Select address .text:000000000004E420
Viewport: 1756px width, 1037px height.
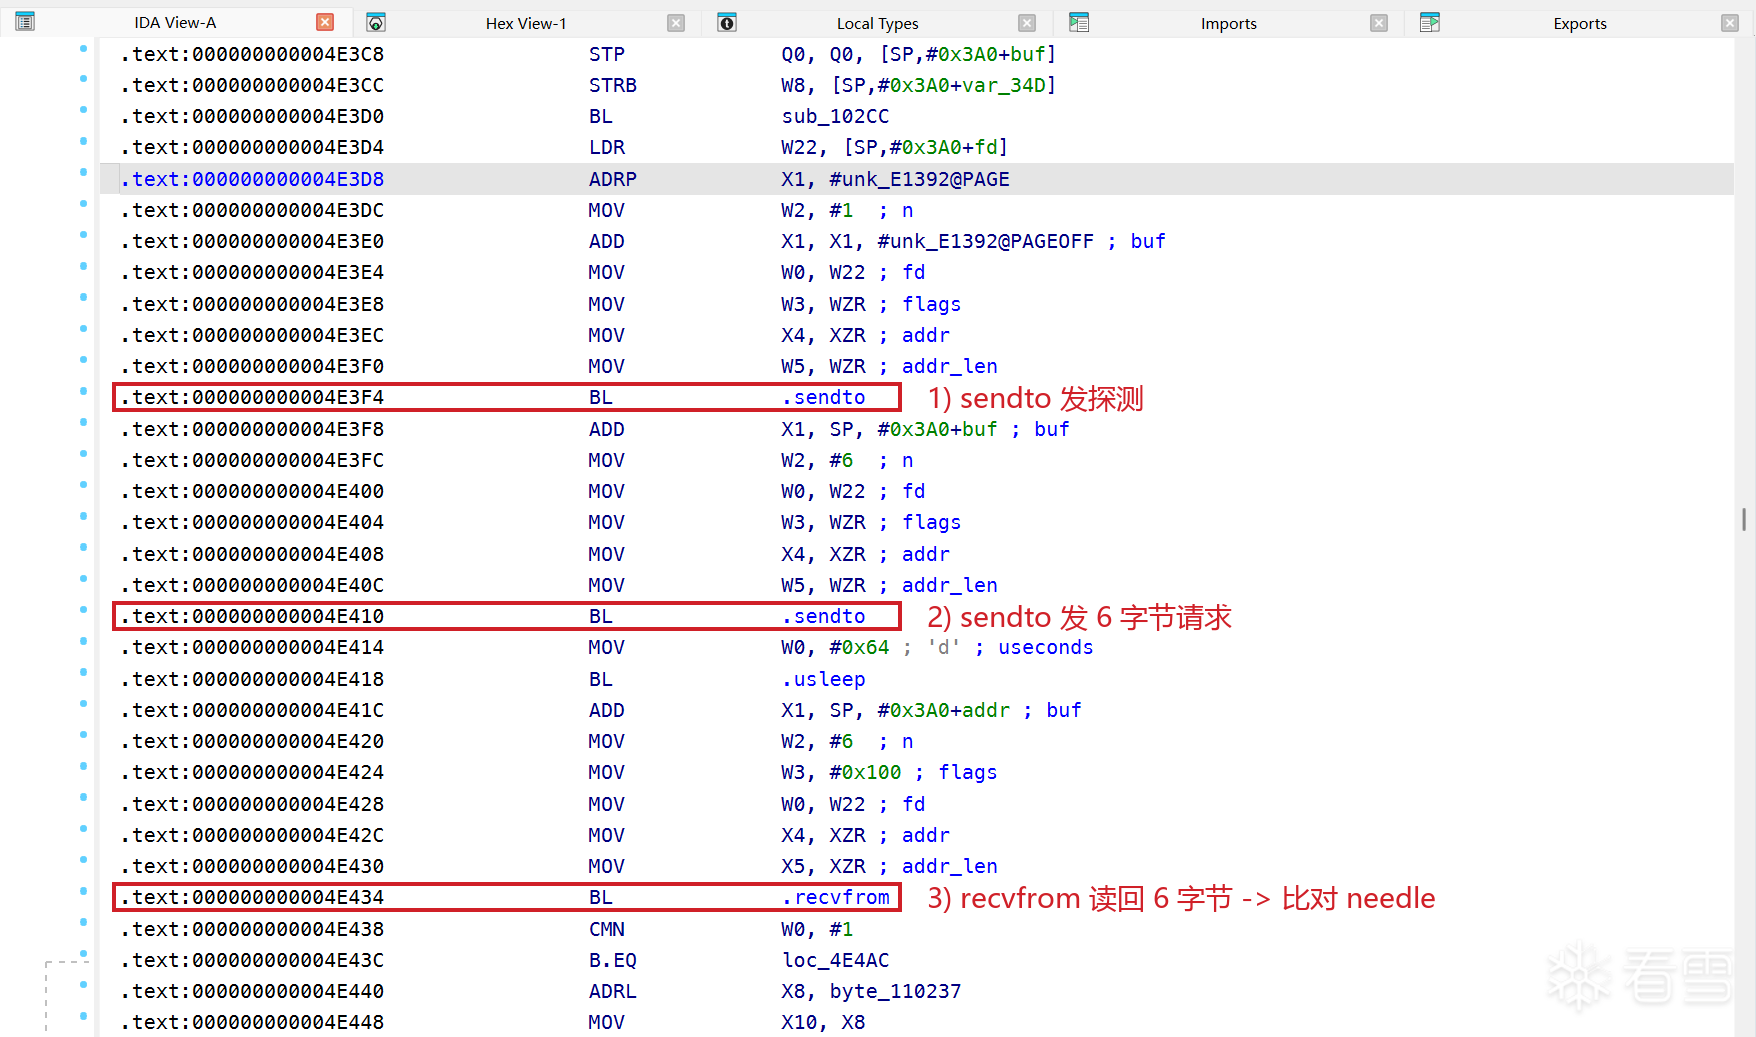point(252,741)
